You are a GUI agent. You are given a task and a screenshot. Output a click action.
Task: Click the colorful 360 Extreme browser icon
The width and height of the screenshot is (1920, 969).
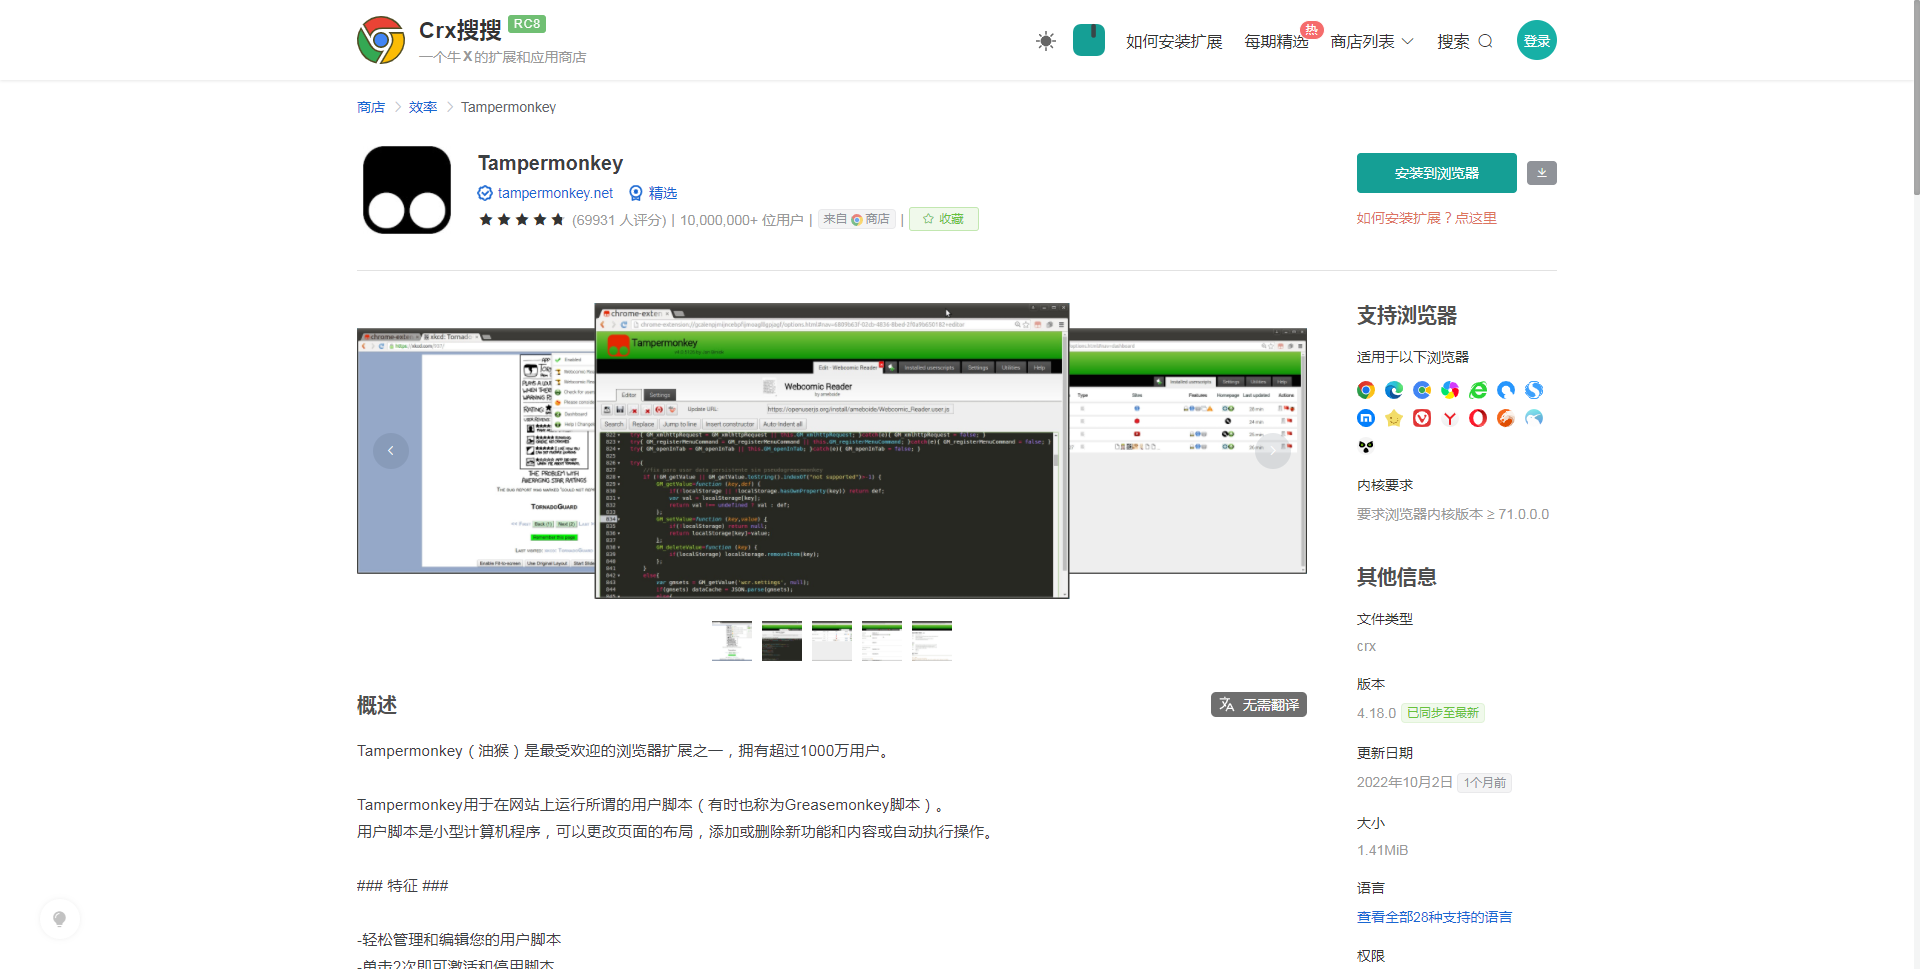1450,390
